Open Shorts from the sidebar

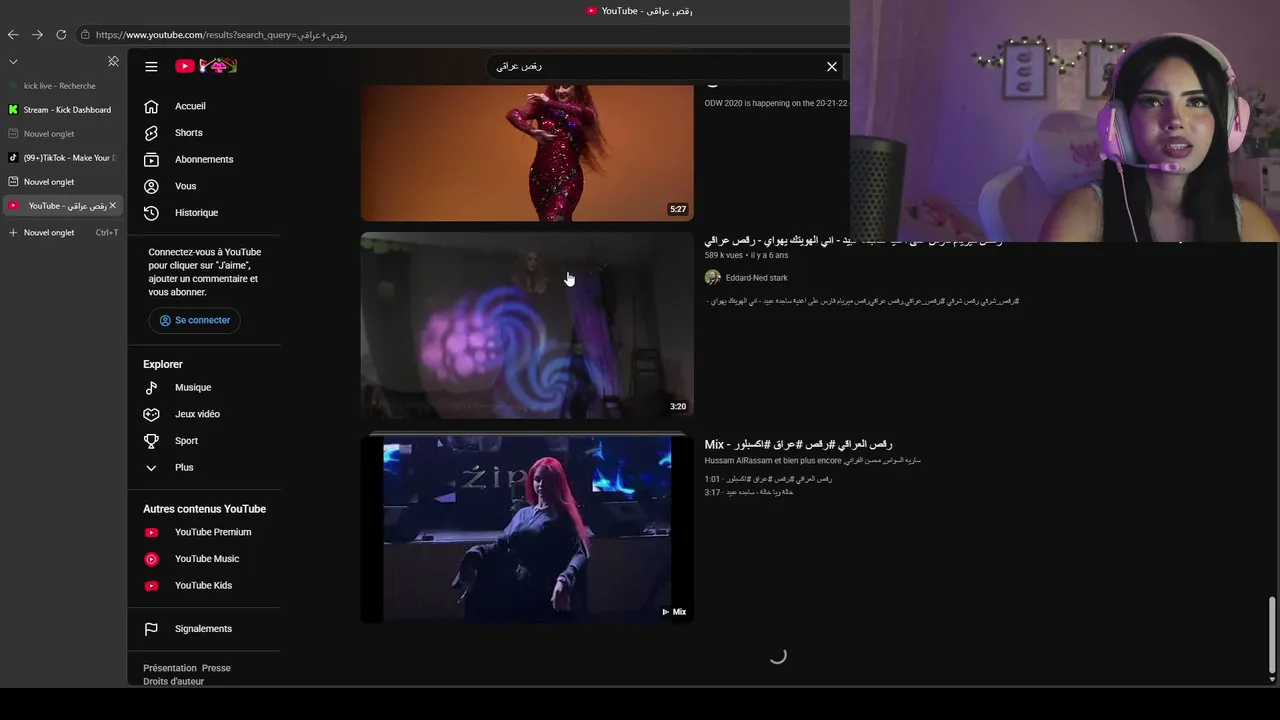pos(204,133)
